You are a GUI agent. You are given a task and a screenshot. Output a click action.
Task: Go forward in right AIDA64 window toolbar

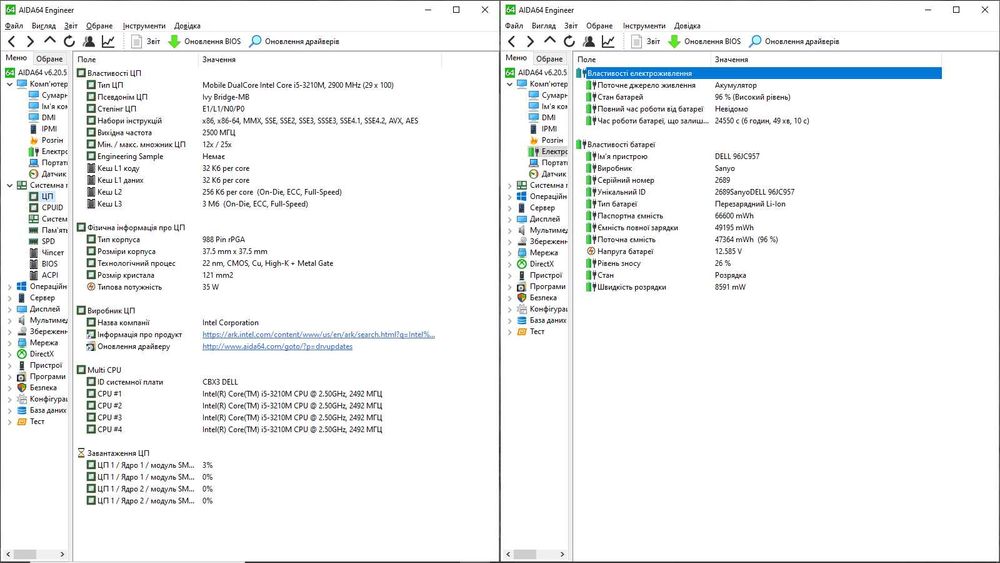coord(530,41)
